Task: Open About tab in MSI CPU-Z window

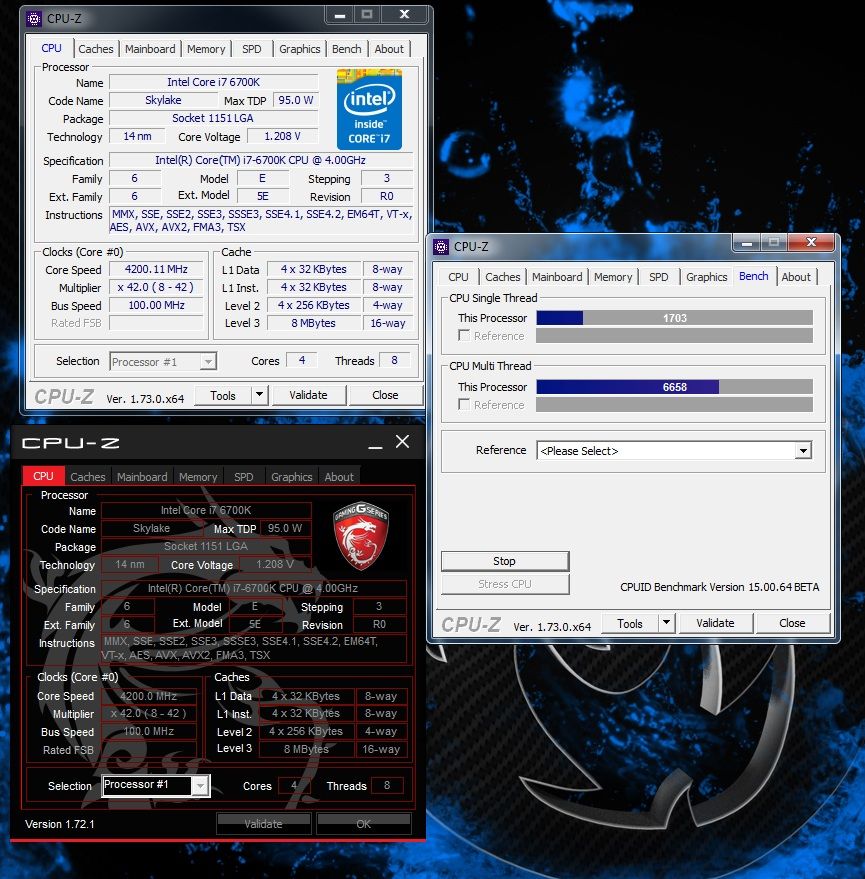Action: [x=339, y=476]
